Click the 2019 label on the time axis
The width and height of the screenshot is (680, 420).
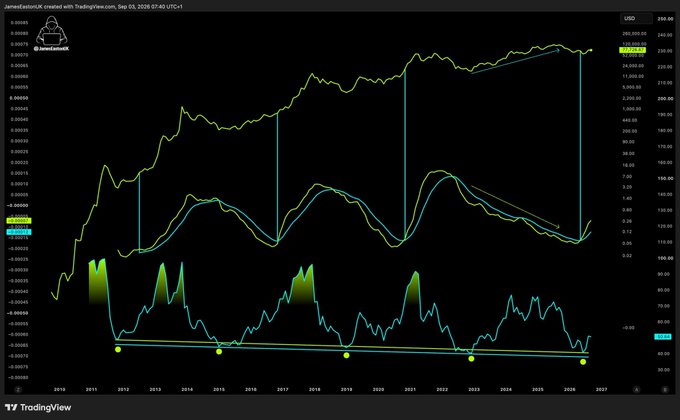pyautogui.click(x=346, y=390)
